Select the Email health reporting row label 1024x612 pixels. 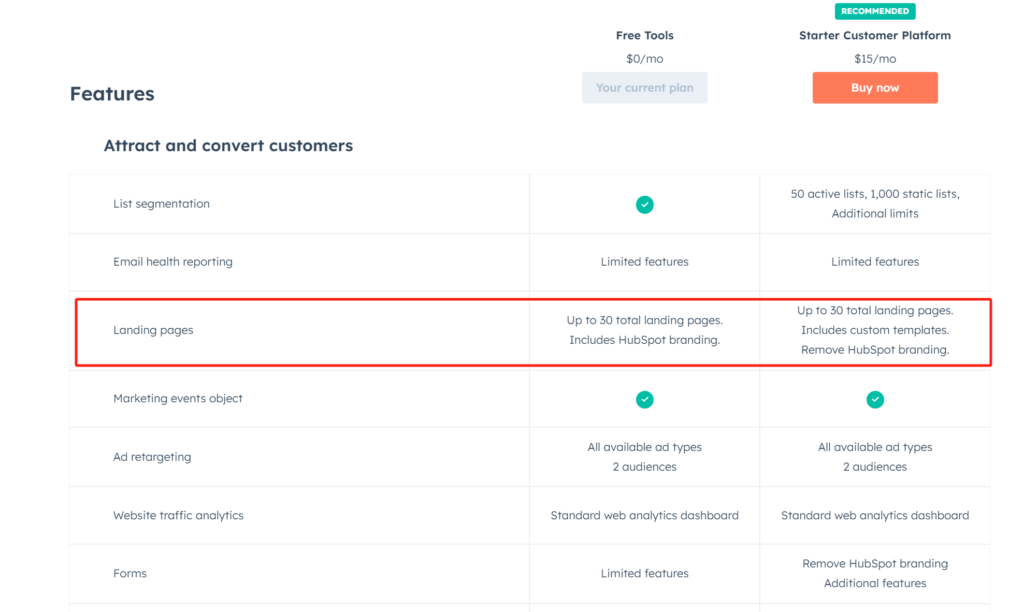point(172,262)
